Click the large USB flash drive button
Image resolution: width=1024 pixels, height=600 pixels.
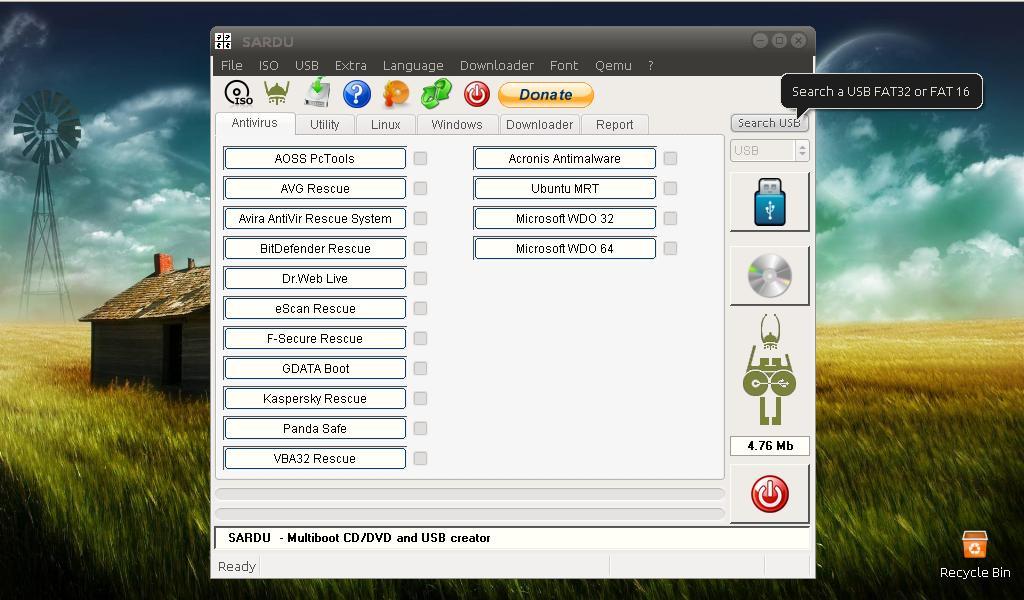pyautogui.click(x=769, y=202)
